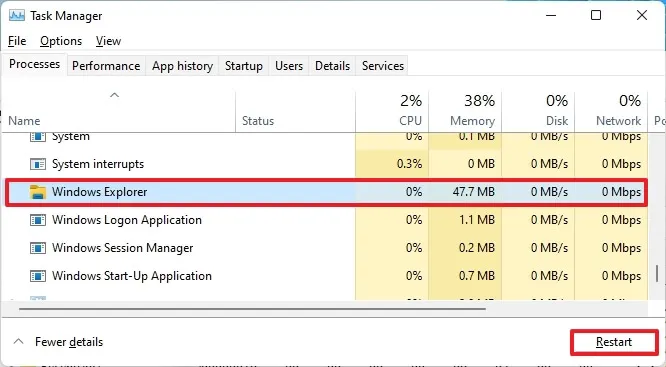
Task: Click the Windows Session Manager icon
Action: coord(38,248)
